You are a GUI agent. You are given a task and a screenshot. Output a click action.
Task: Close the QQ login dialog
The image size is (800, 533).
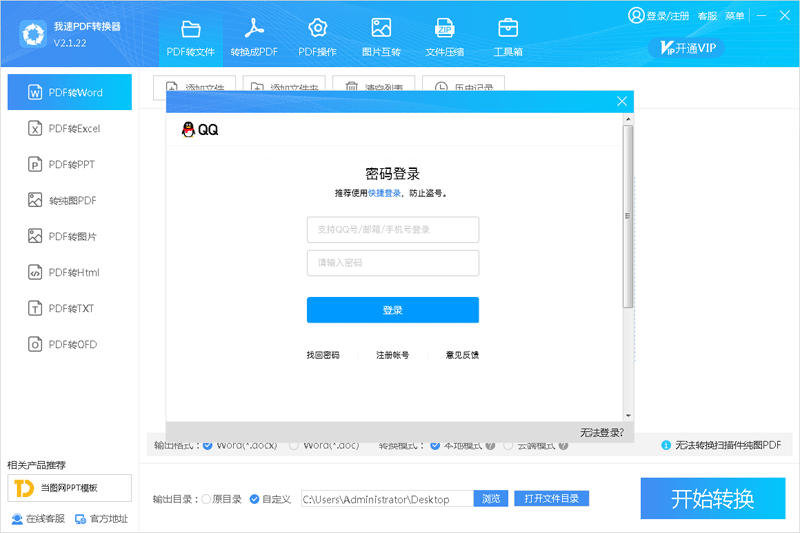pyautogui.click(x=622, y=101)
